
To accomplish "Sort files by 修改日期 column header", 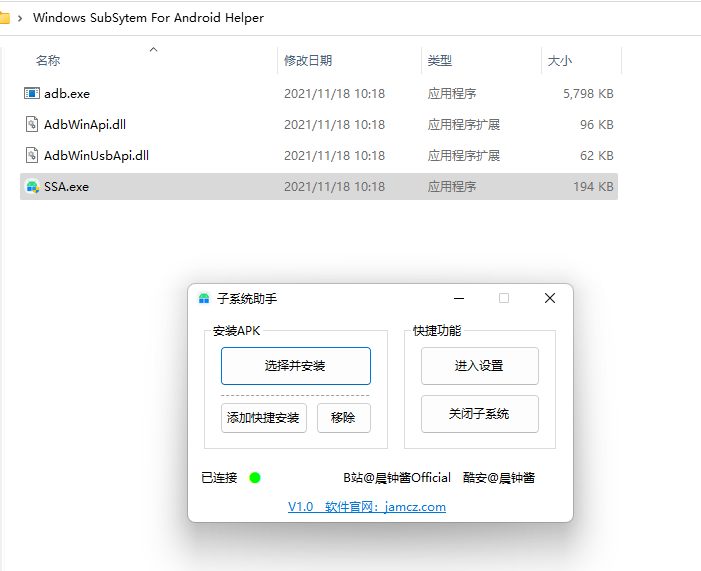I will 308,60.
